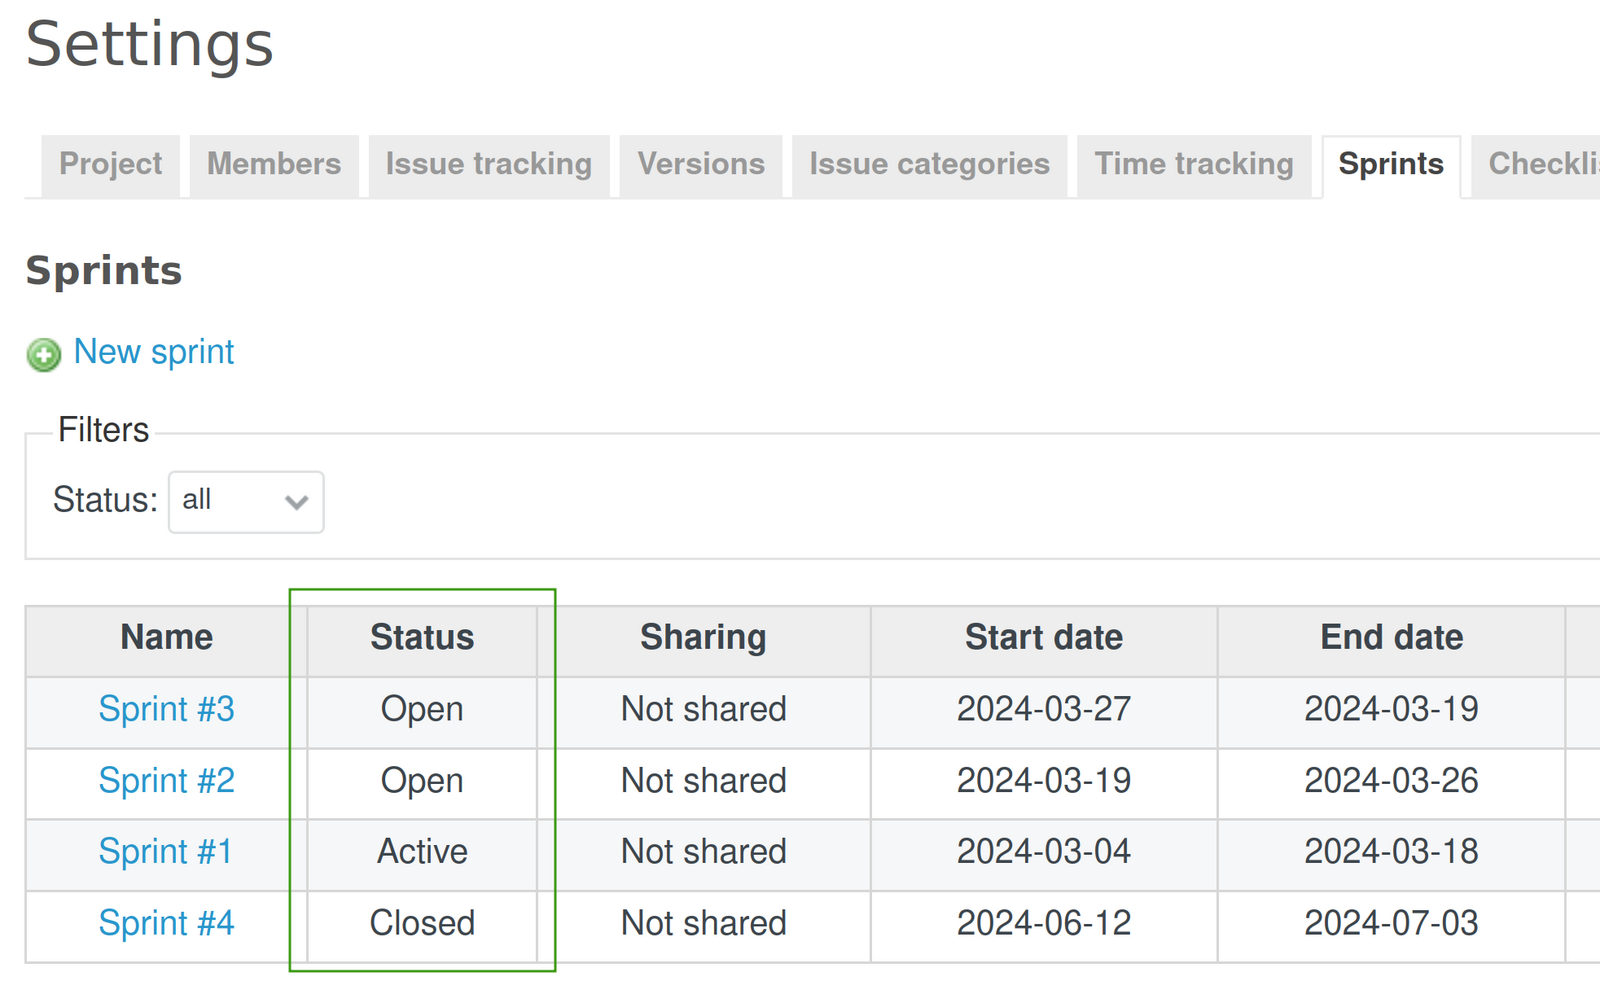Click the Start date column header

[x=1043, y=637]
